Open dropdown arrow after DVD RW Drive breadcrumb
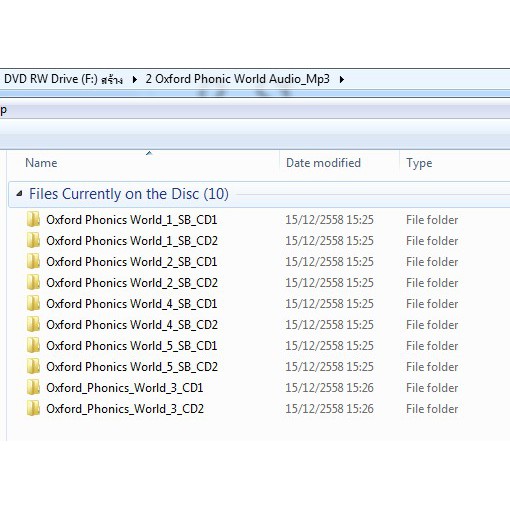This screenshot has height=510, width=510. [x=134, y=79]
